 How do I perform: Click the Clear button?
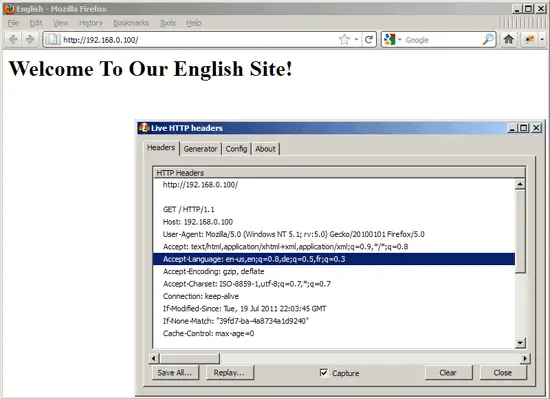(x=448, y=373)
